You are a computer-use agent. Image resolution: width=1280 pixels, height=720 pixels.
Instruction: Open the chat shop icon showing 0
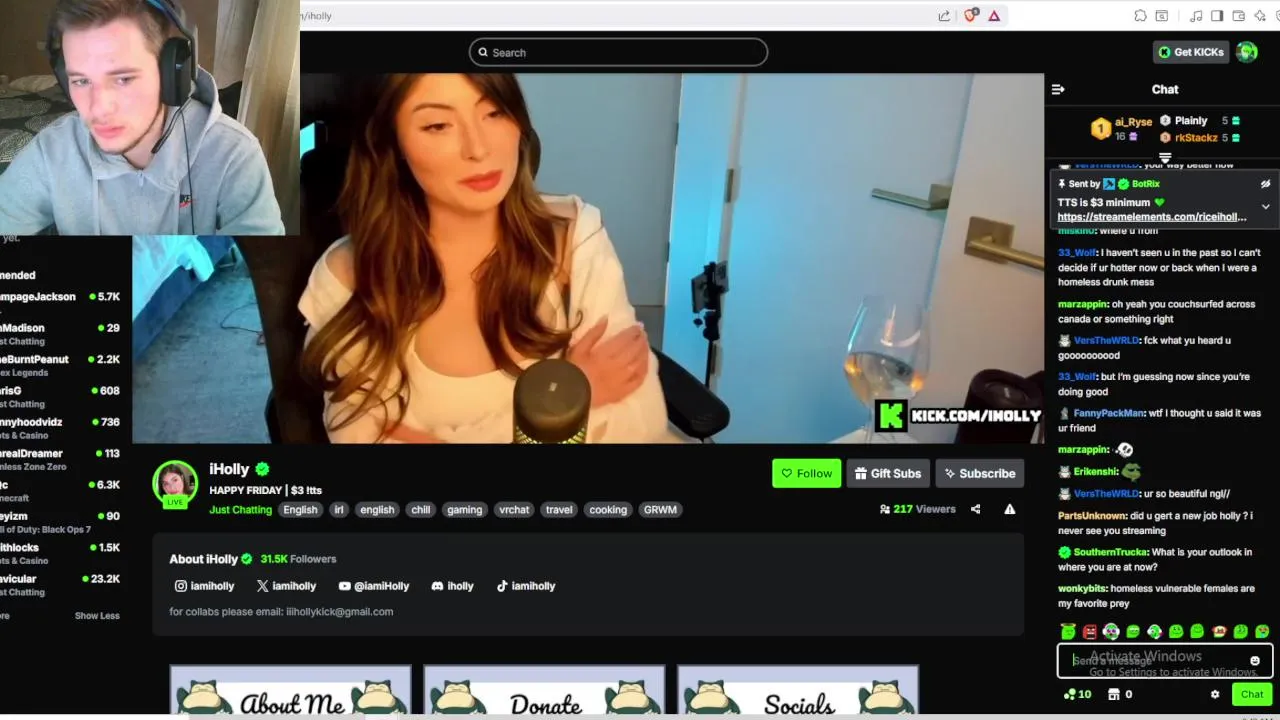point(1119,694)
